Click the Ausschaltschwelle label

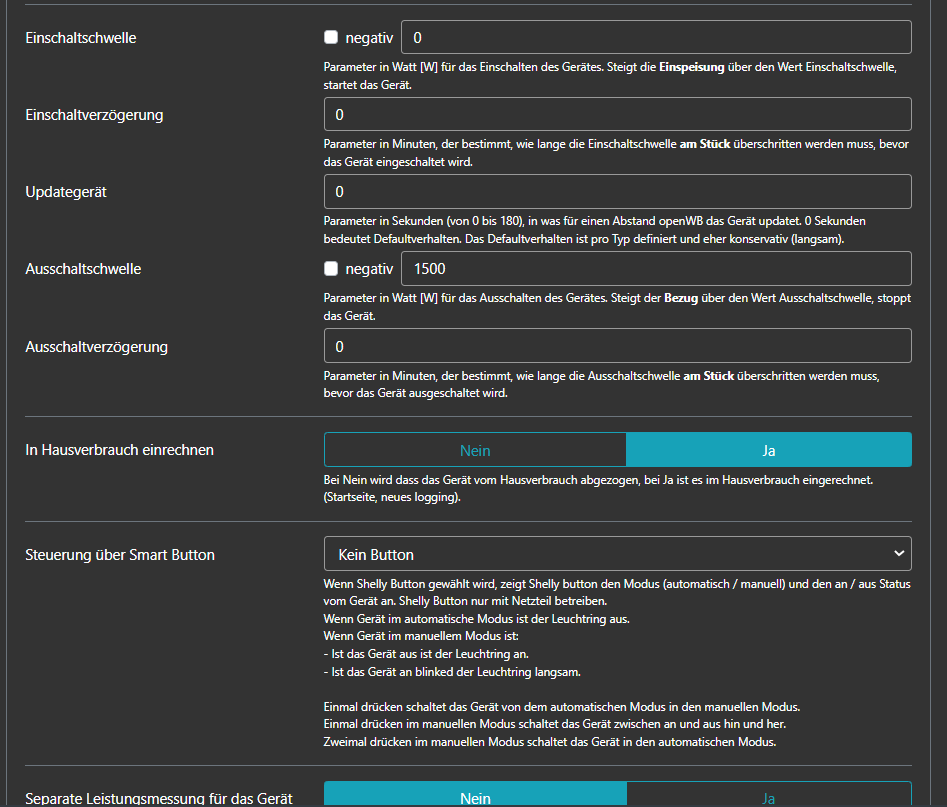point(83,269)
